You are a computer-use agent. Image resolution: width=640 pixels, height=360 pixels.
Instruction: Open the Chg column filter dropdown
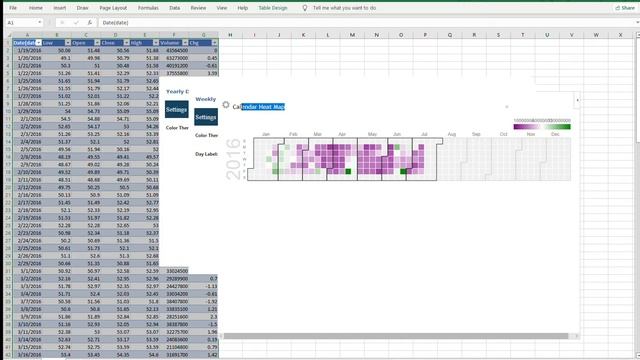click(x=215, y=43)
